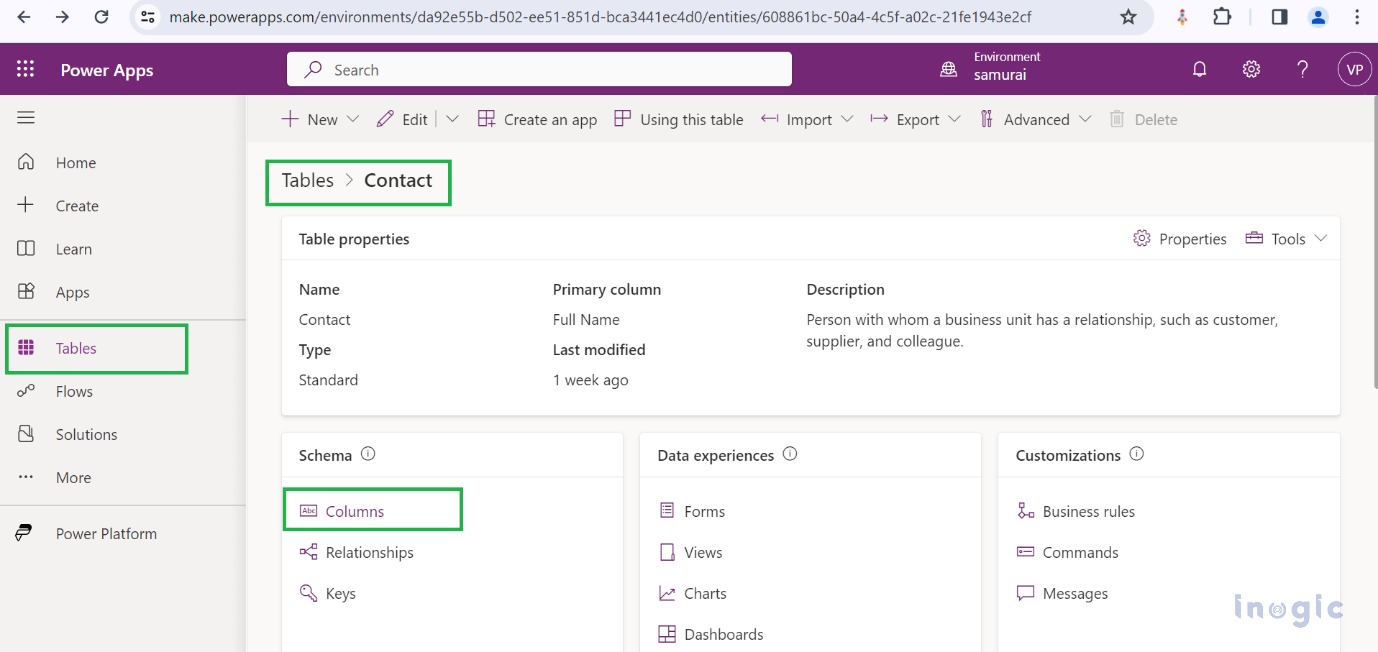Click New in the command bar
The height and width of the screenshot is (652, 1378).
[309, 119]
